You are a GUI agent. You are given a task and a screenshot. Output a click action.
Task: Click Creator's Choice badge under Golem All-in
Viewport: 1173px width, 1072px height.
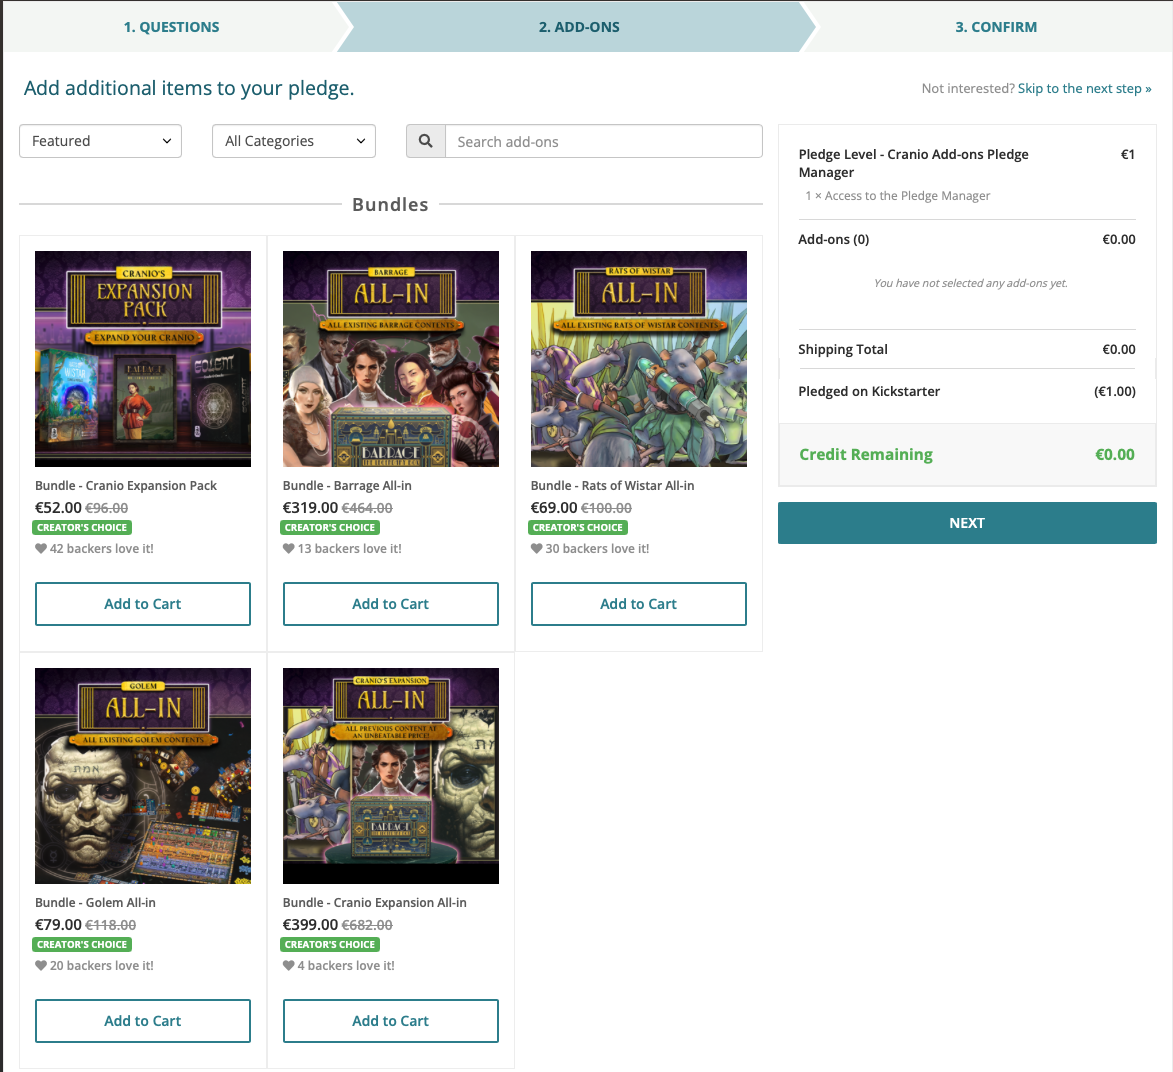pos(82,945)
